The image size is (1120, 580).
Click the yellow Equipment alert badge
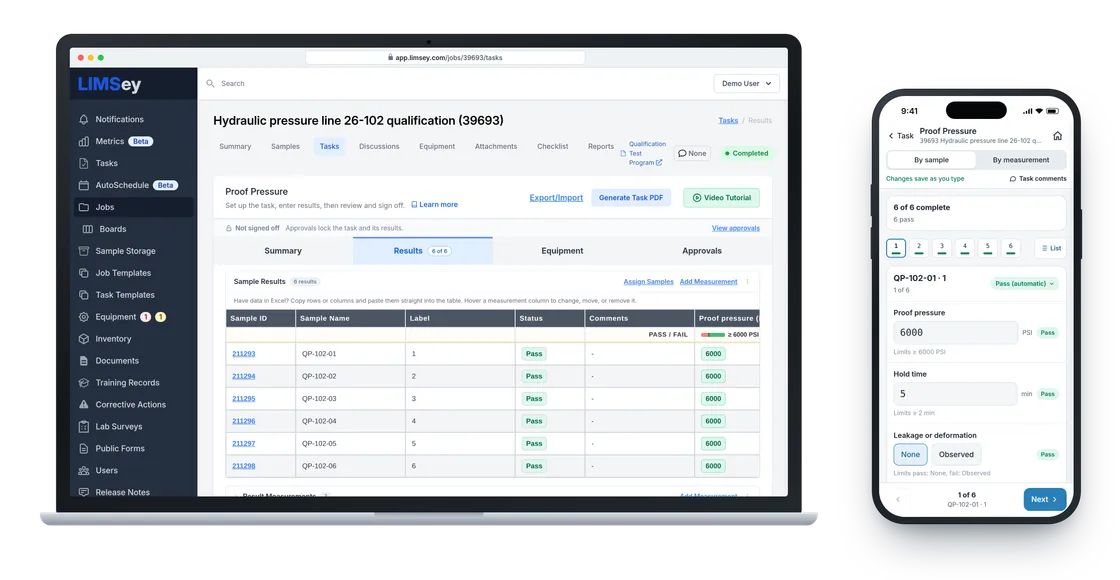coord(161,317)
